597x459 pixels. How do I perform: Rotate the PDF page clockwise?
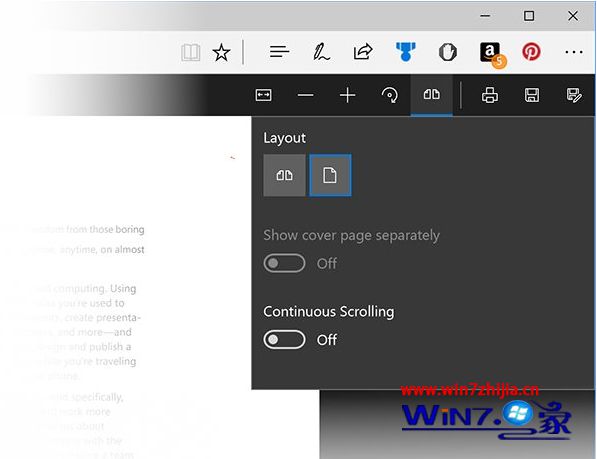[389, 95]
